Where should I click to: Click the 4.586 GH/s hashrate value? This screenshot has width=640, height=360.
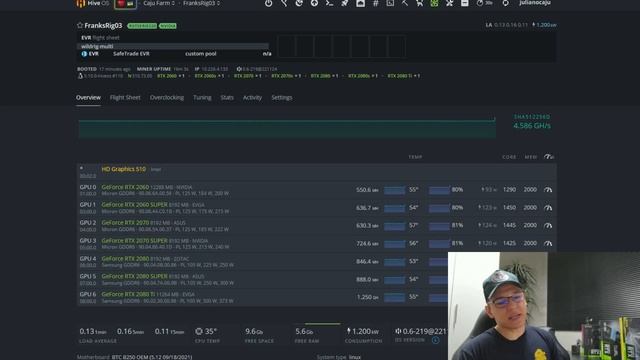click(532, 126)
